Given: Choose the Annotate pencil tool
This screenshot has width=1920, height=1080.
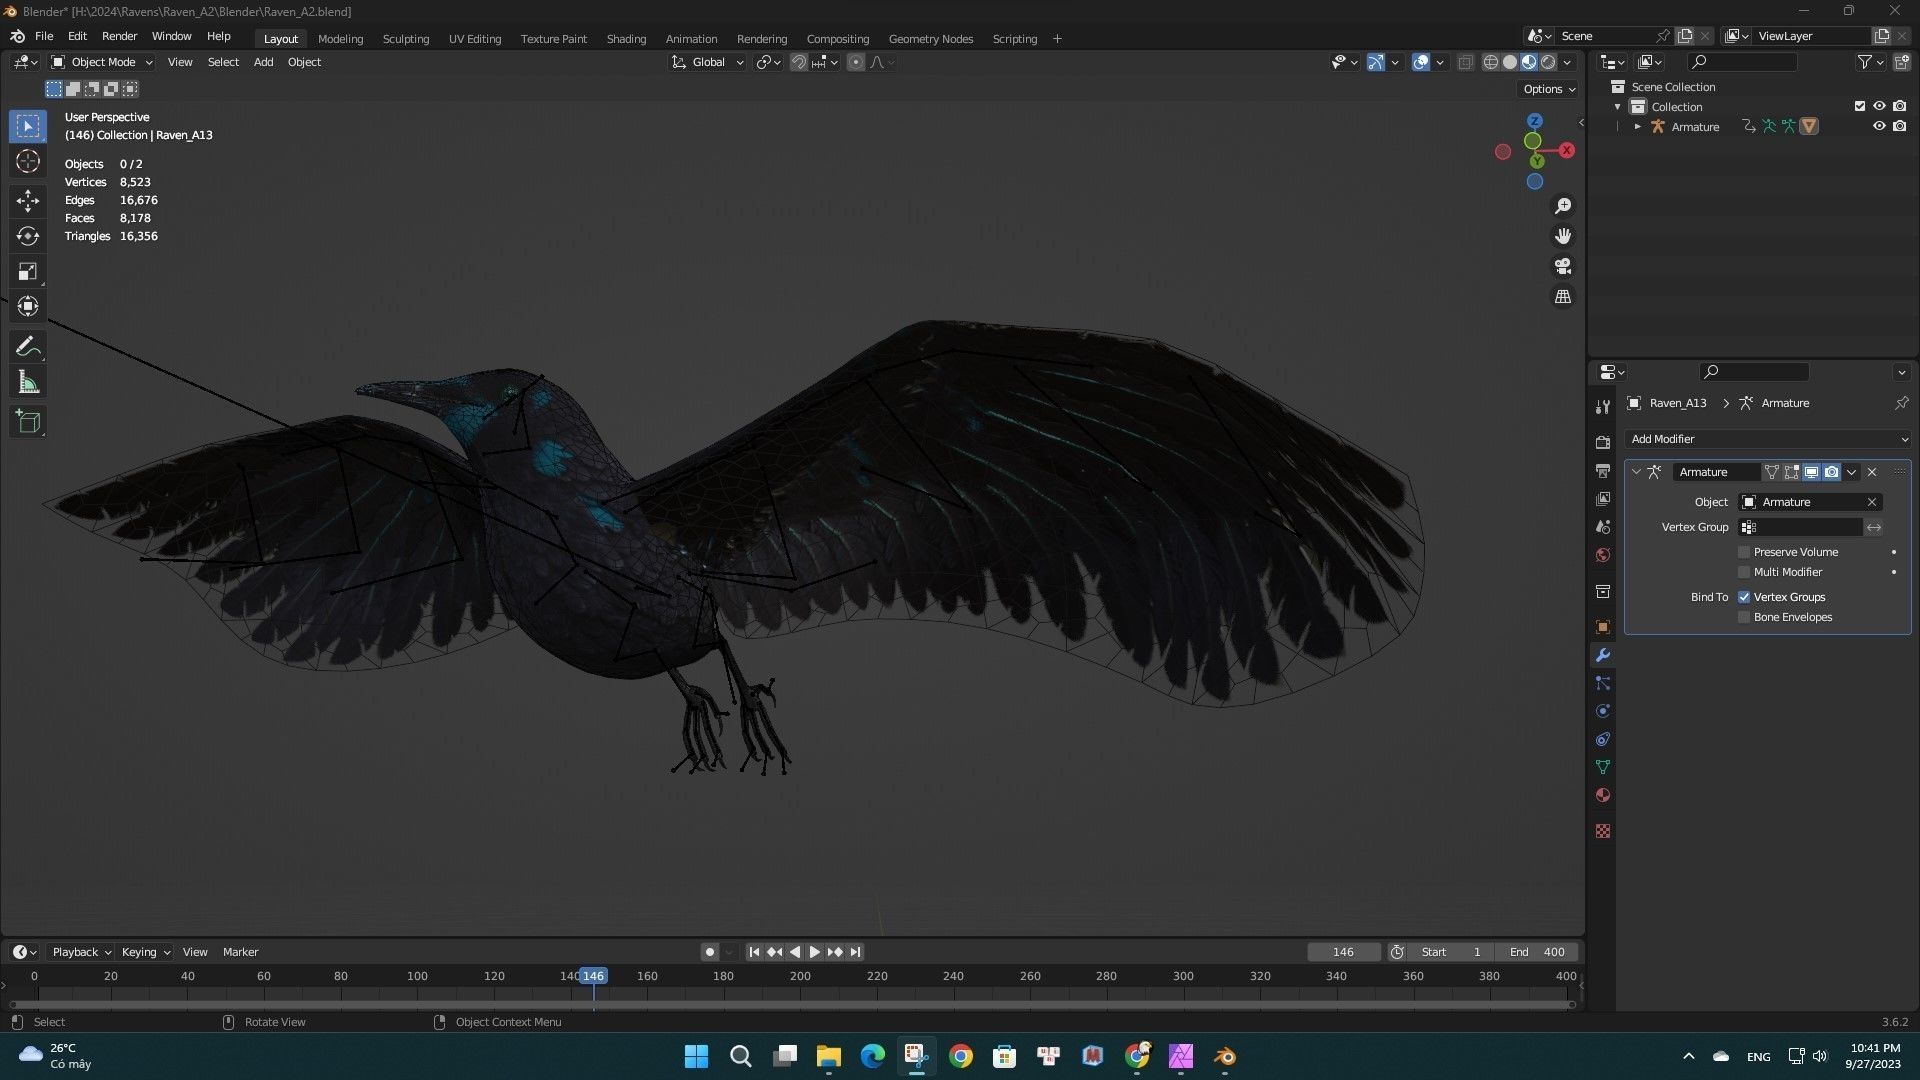Looking at the screenshot, I should [28, 347].
